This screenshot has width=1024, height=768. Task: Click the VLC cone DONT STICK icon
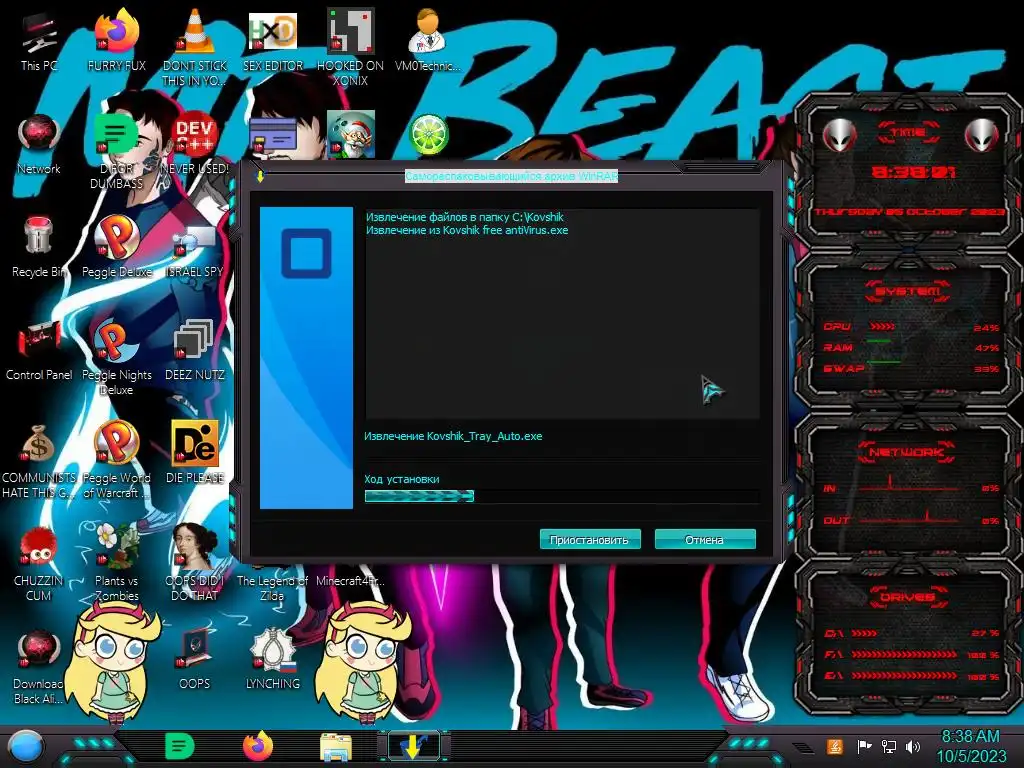195,47
